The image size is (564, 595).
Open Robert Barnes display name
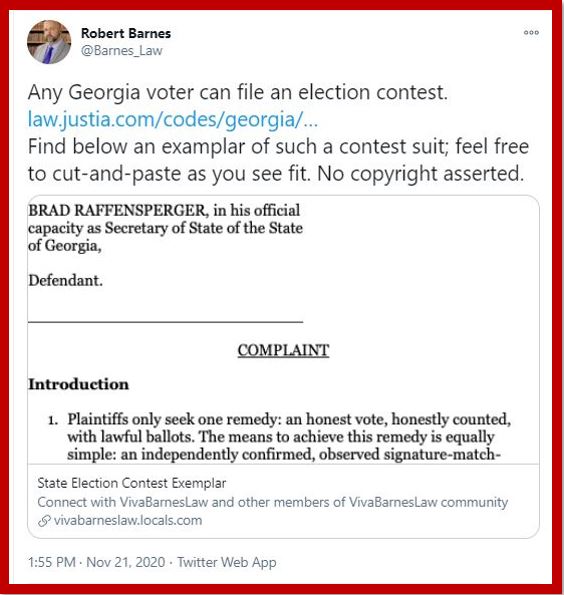tap(126, 33)
